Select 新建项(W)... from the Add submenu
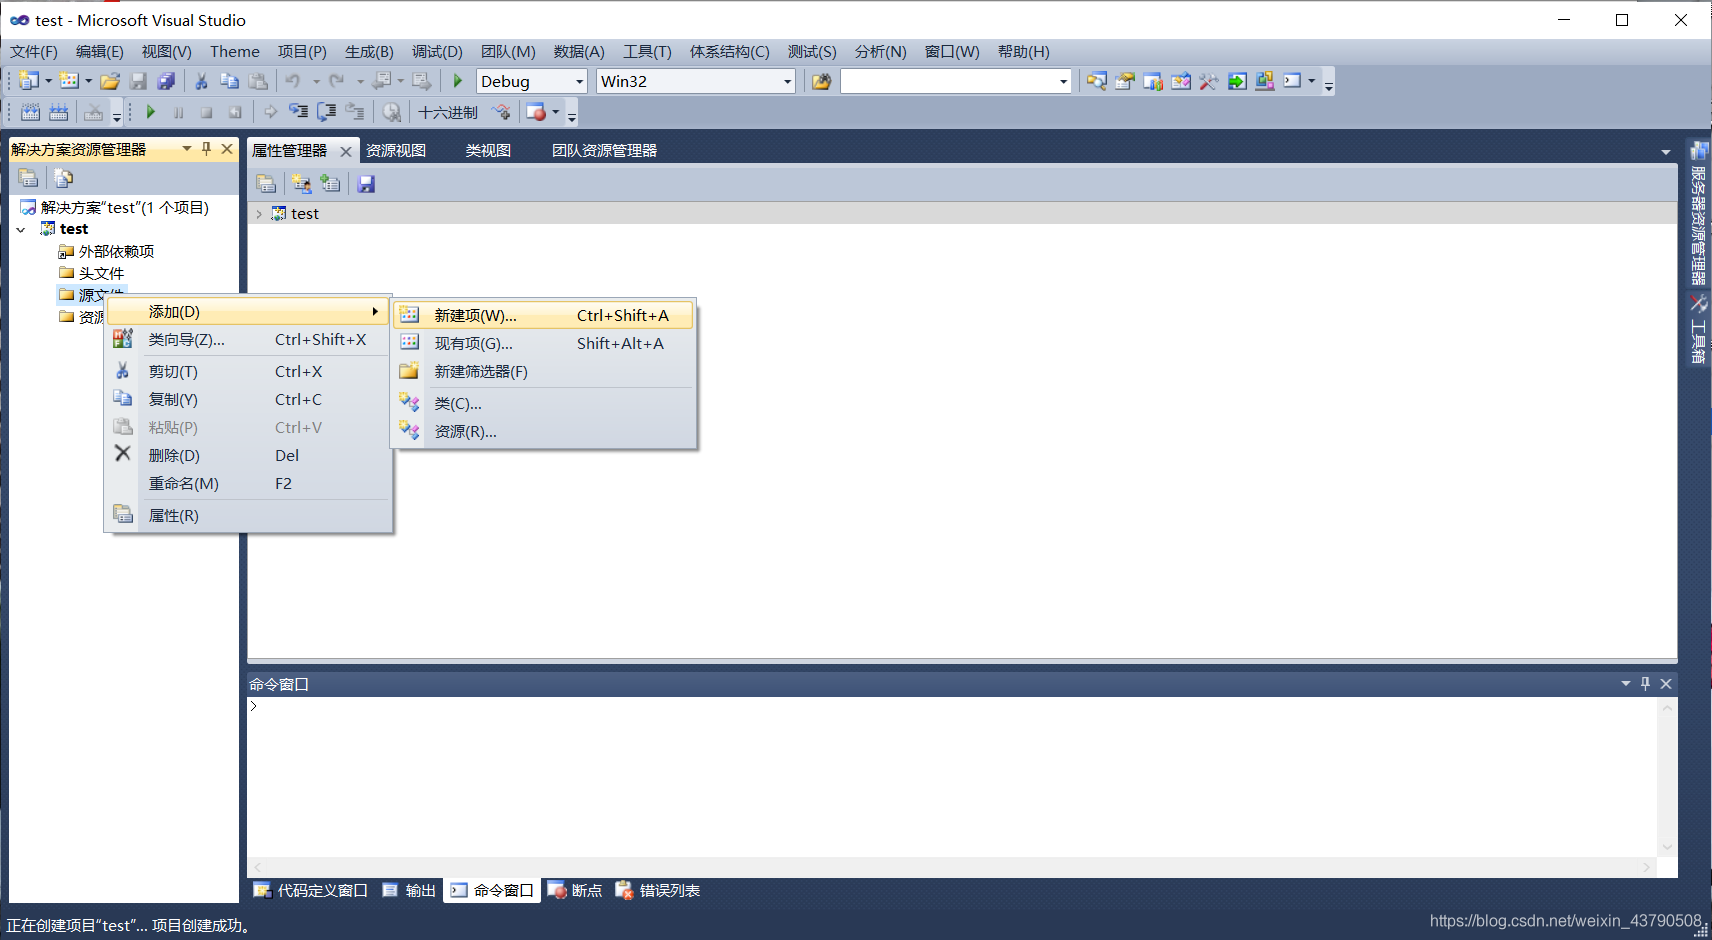This screenshot has width=1712, height=940. point(544,316)
